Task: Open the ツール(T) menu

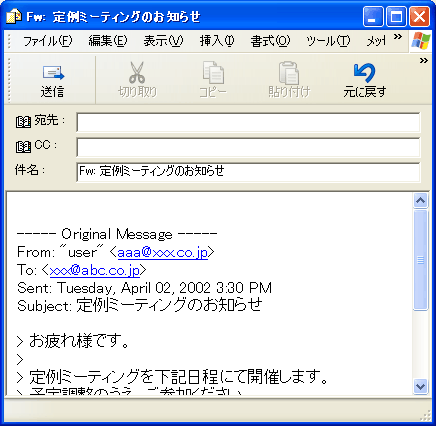Action: coord(328,41)
